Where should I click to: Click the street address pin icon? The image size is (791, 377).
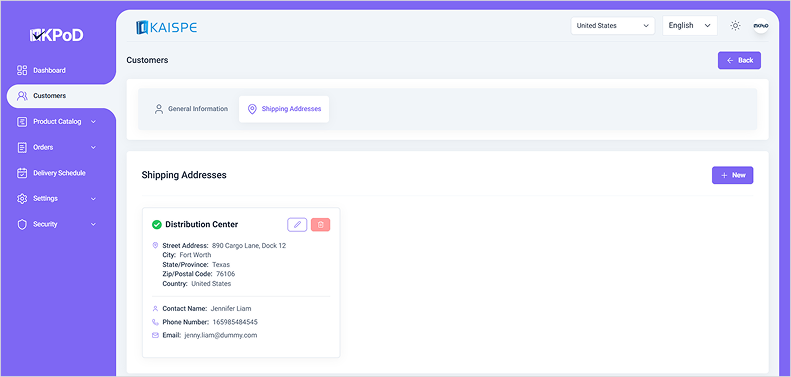[155, 245]
